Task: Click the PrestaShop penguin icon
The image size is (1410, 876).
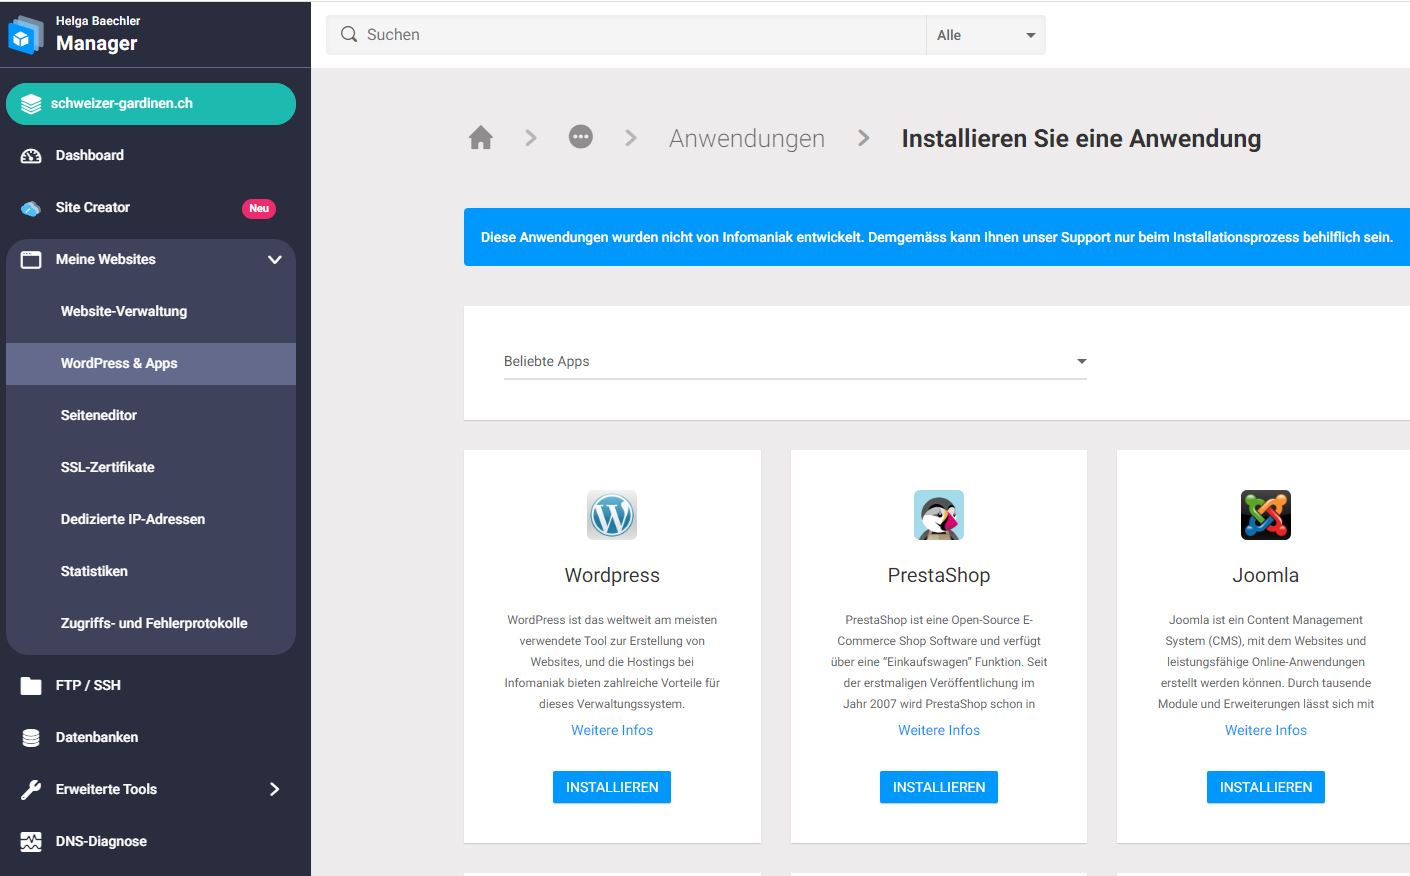Action: tap(939, 515)
